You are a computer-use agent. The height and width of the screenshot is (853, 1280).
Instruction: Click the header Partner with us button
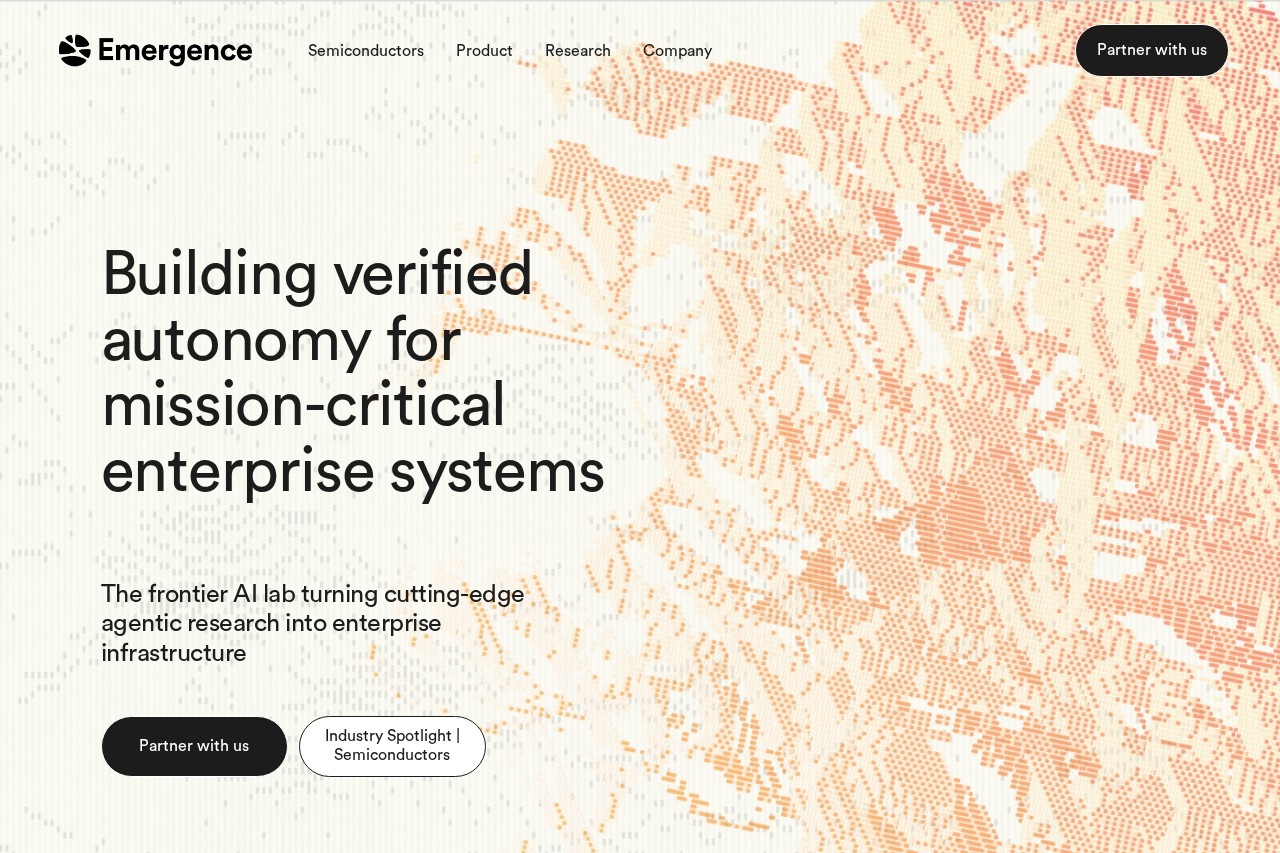click(x=1152, y=50)
